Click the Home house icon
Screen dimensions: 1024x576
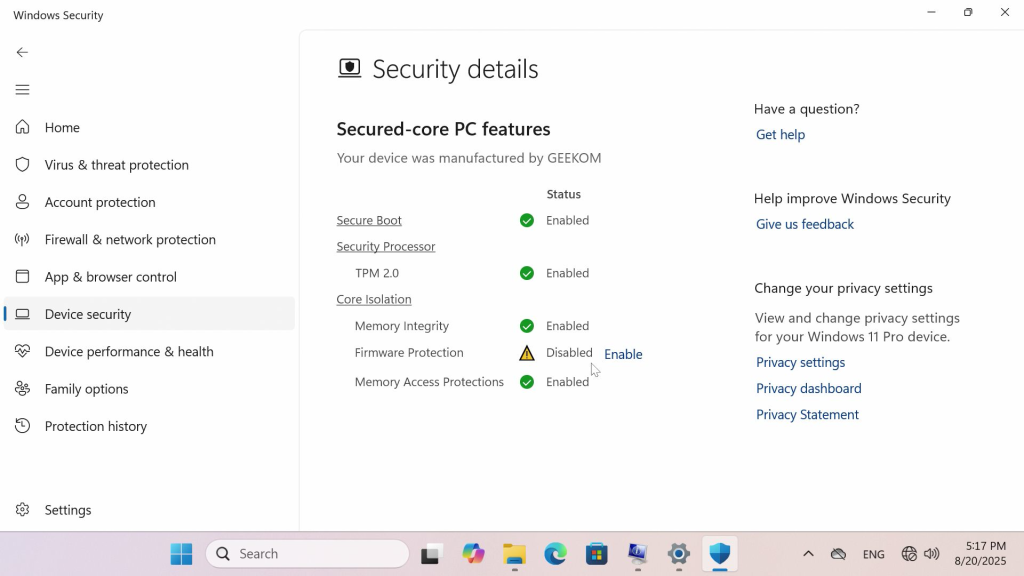pyautogui.click(x=22, y=127)
